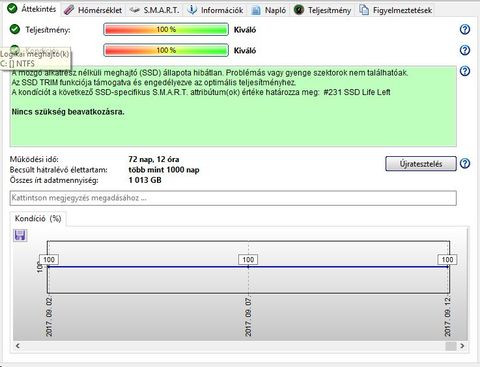
Task: Switch to the Teljesítmény tab
Action: (x=323, y=10)
